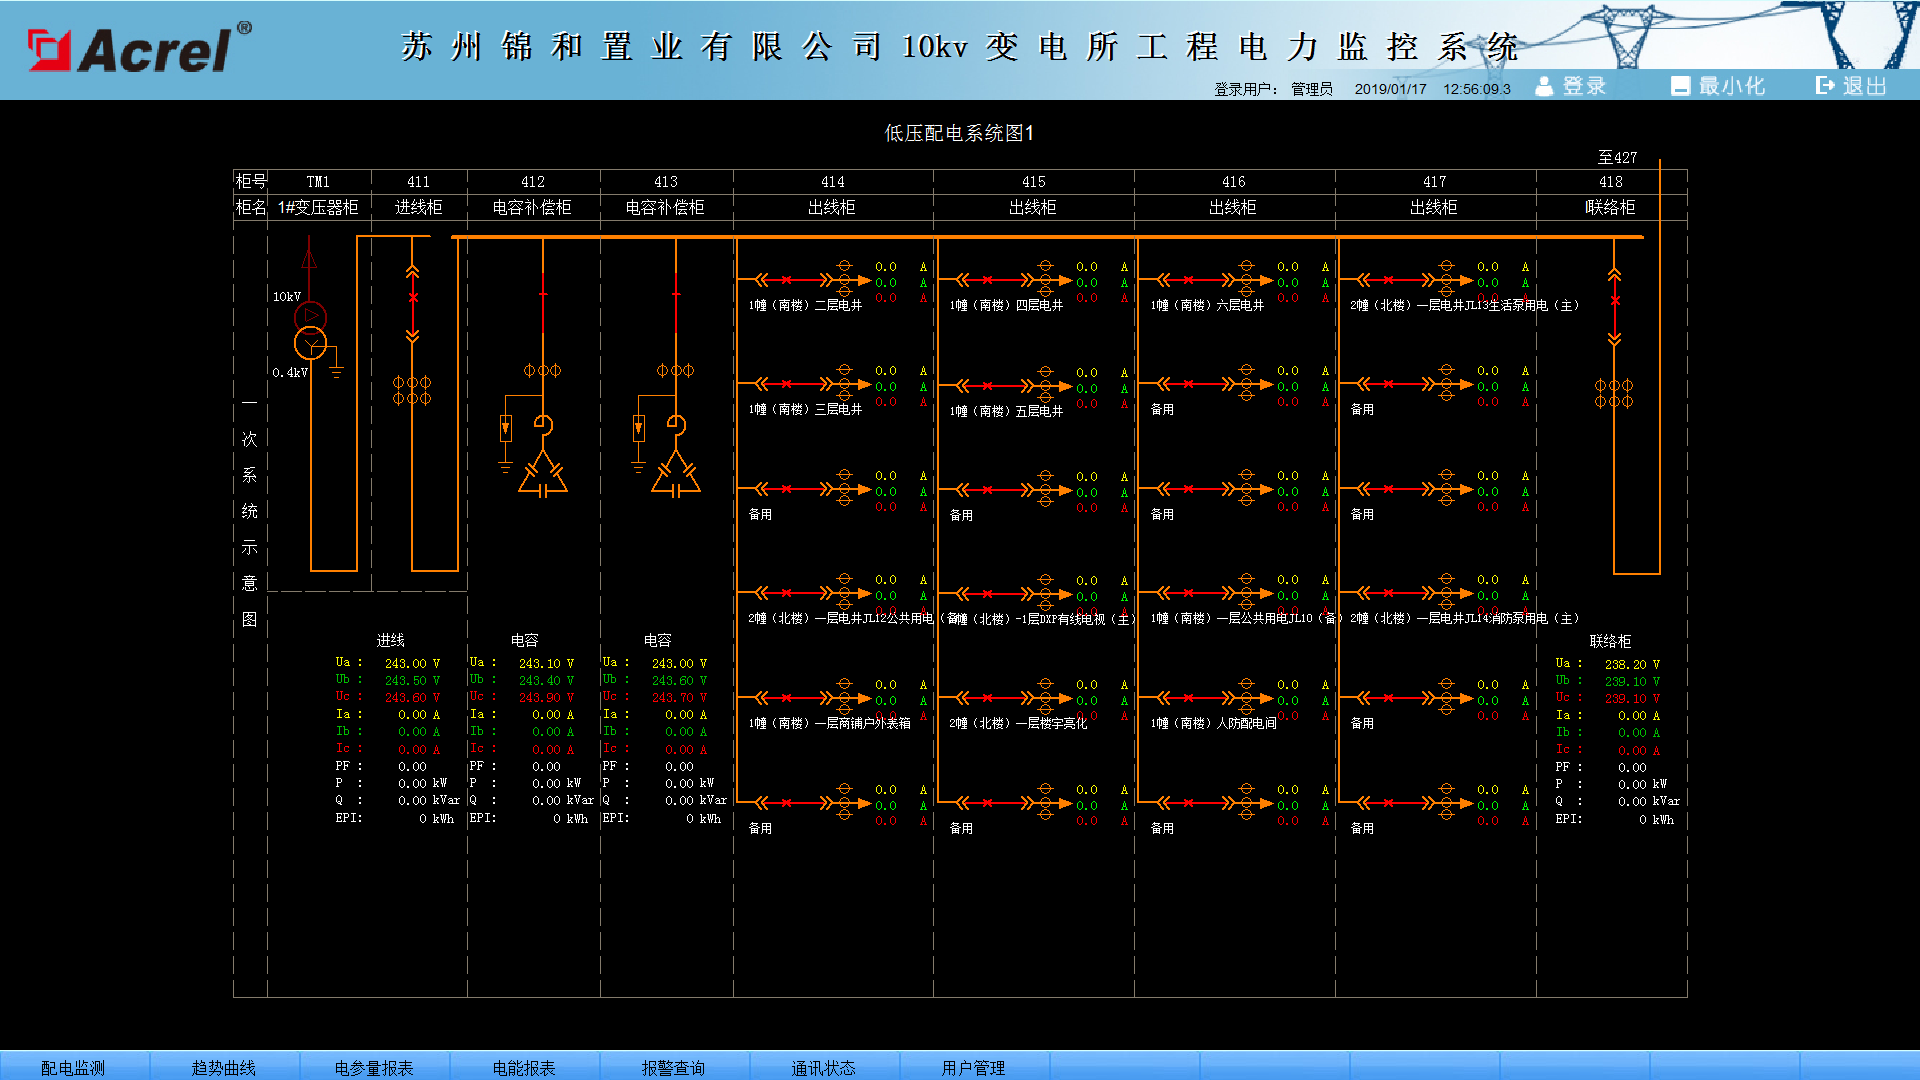Open the 电参量报表 tab
The width and height of the screenshot is (1920, 1080).
tap(374, 1067)
